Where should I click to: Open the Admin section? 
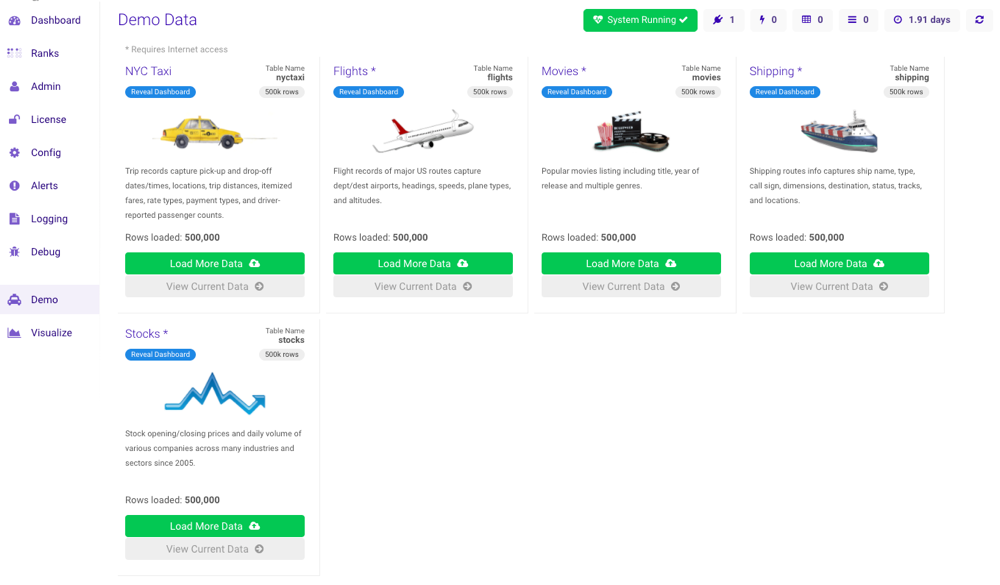pos(45,86)
